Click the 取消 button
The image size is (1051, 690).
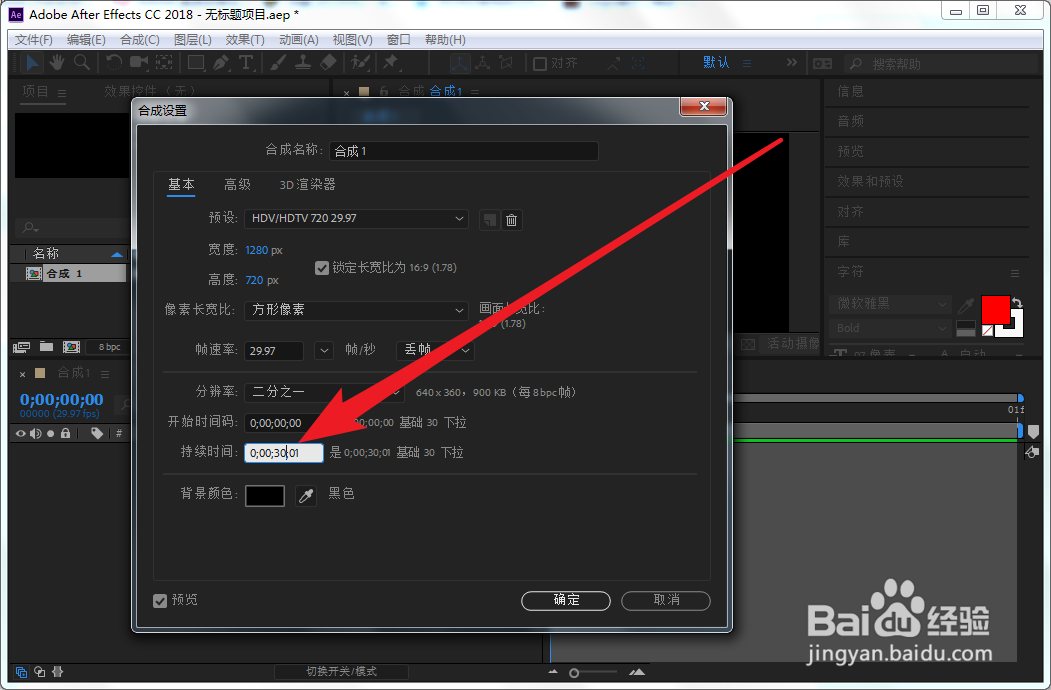[x=665, y=600]
